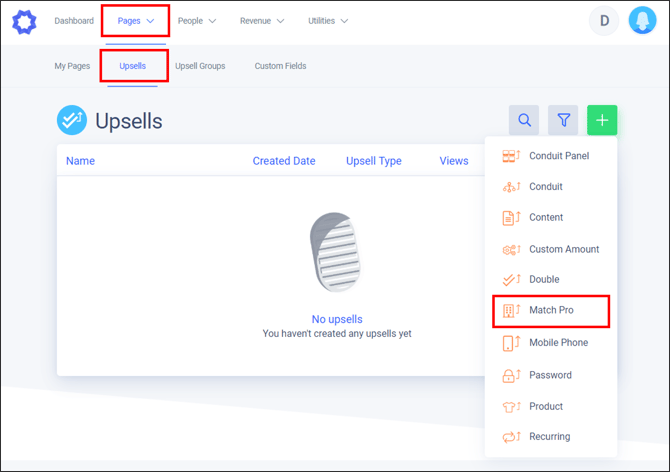The height and width of the screenshot is (472, 670).
Task: Click the green plus add upsell button
Action: (x=602, y=121)
